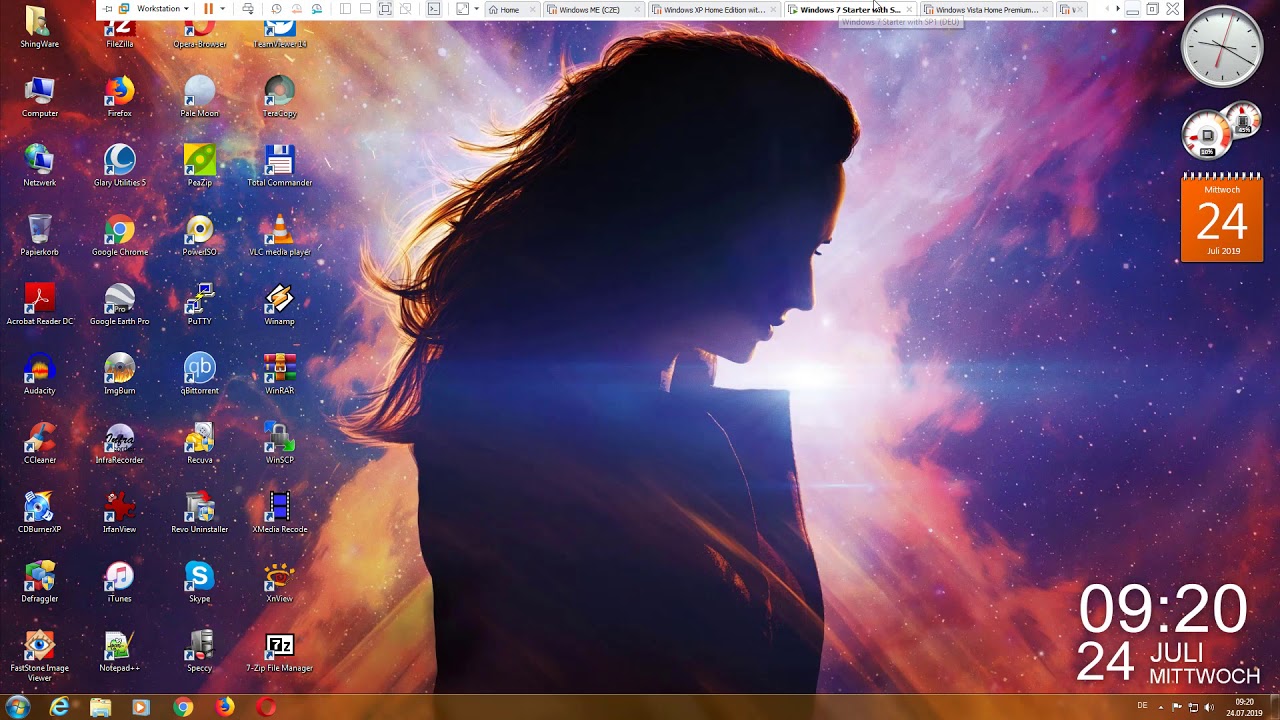
Task: Open IrfanView desktop shortcut
Action: click(119, 512)
